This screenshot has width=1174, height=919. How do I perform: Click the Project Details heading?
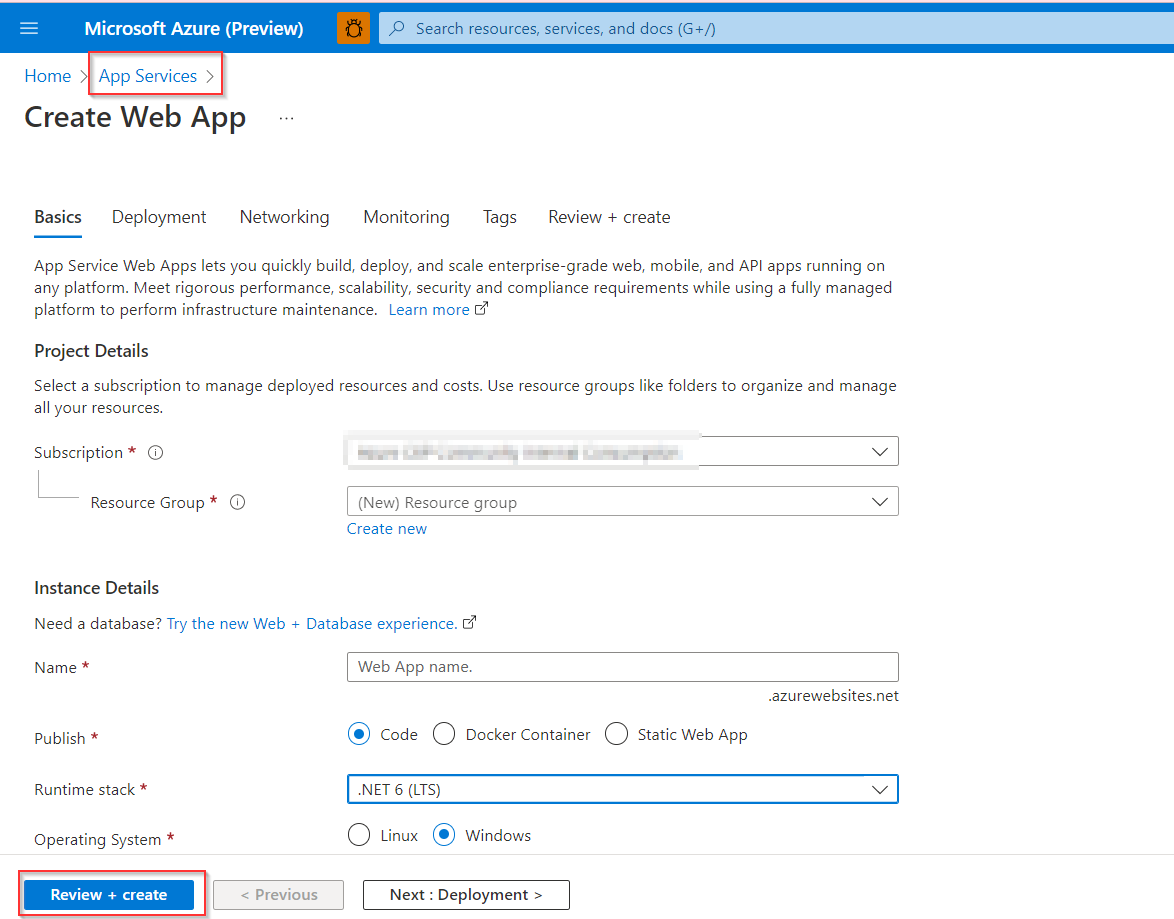click(x=91, y=351)
